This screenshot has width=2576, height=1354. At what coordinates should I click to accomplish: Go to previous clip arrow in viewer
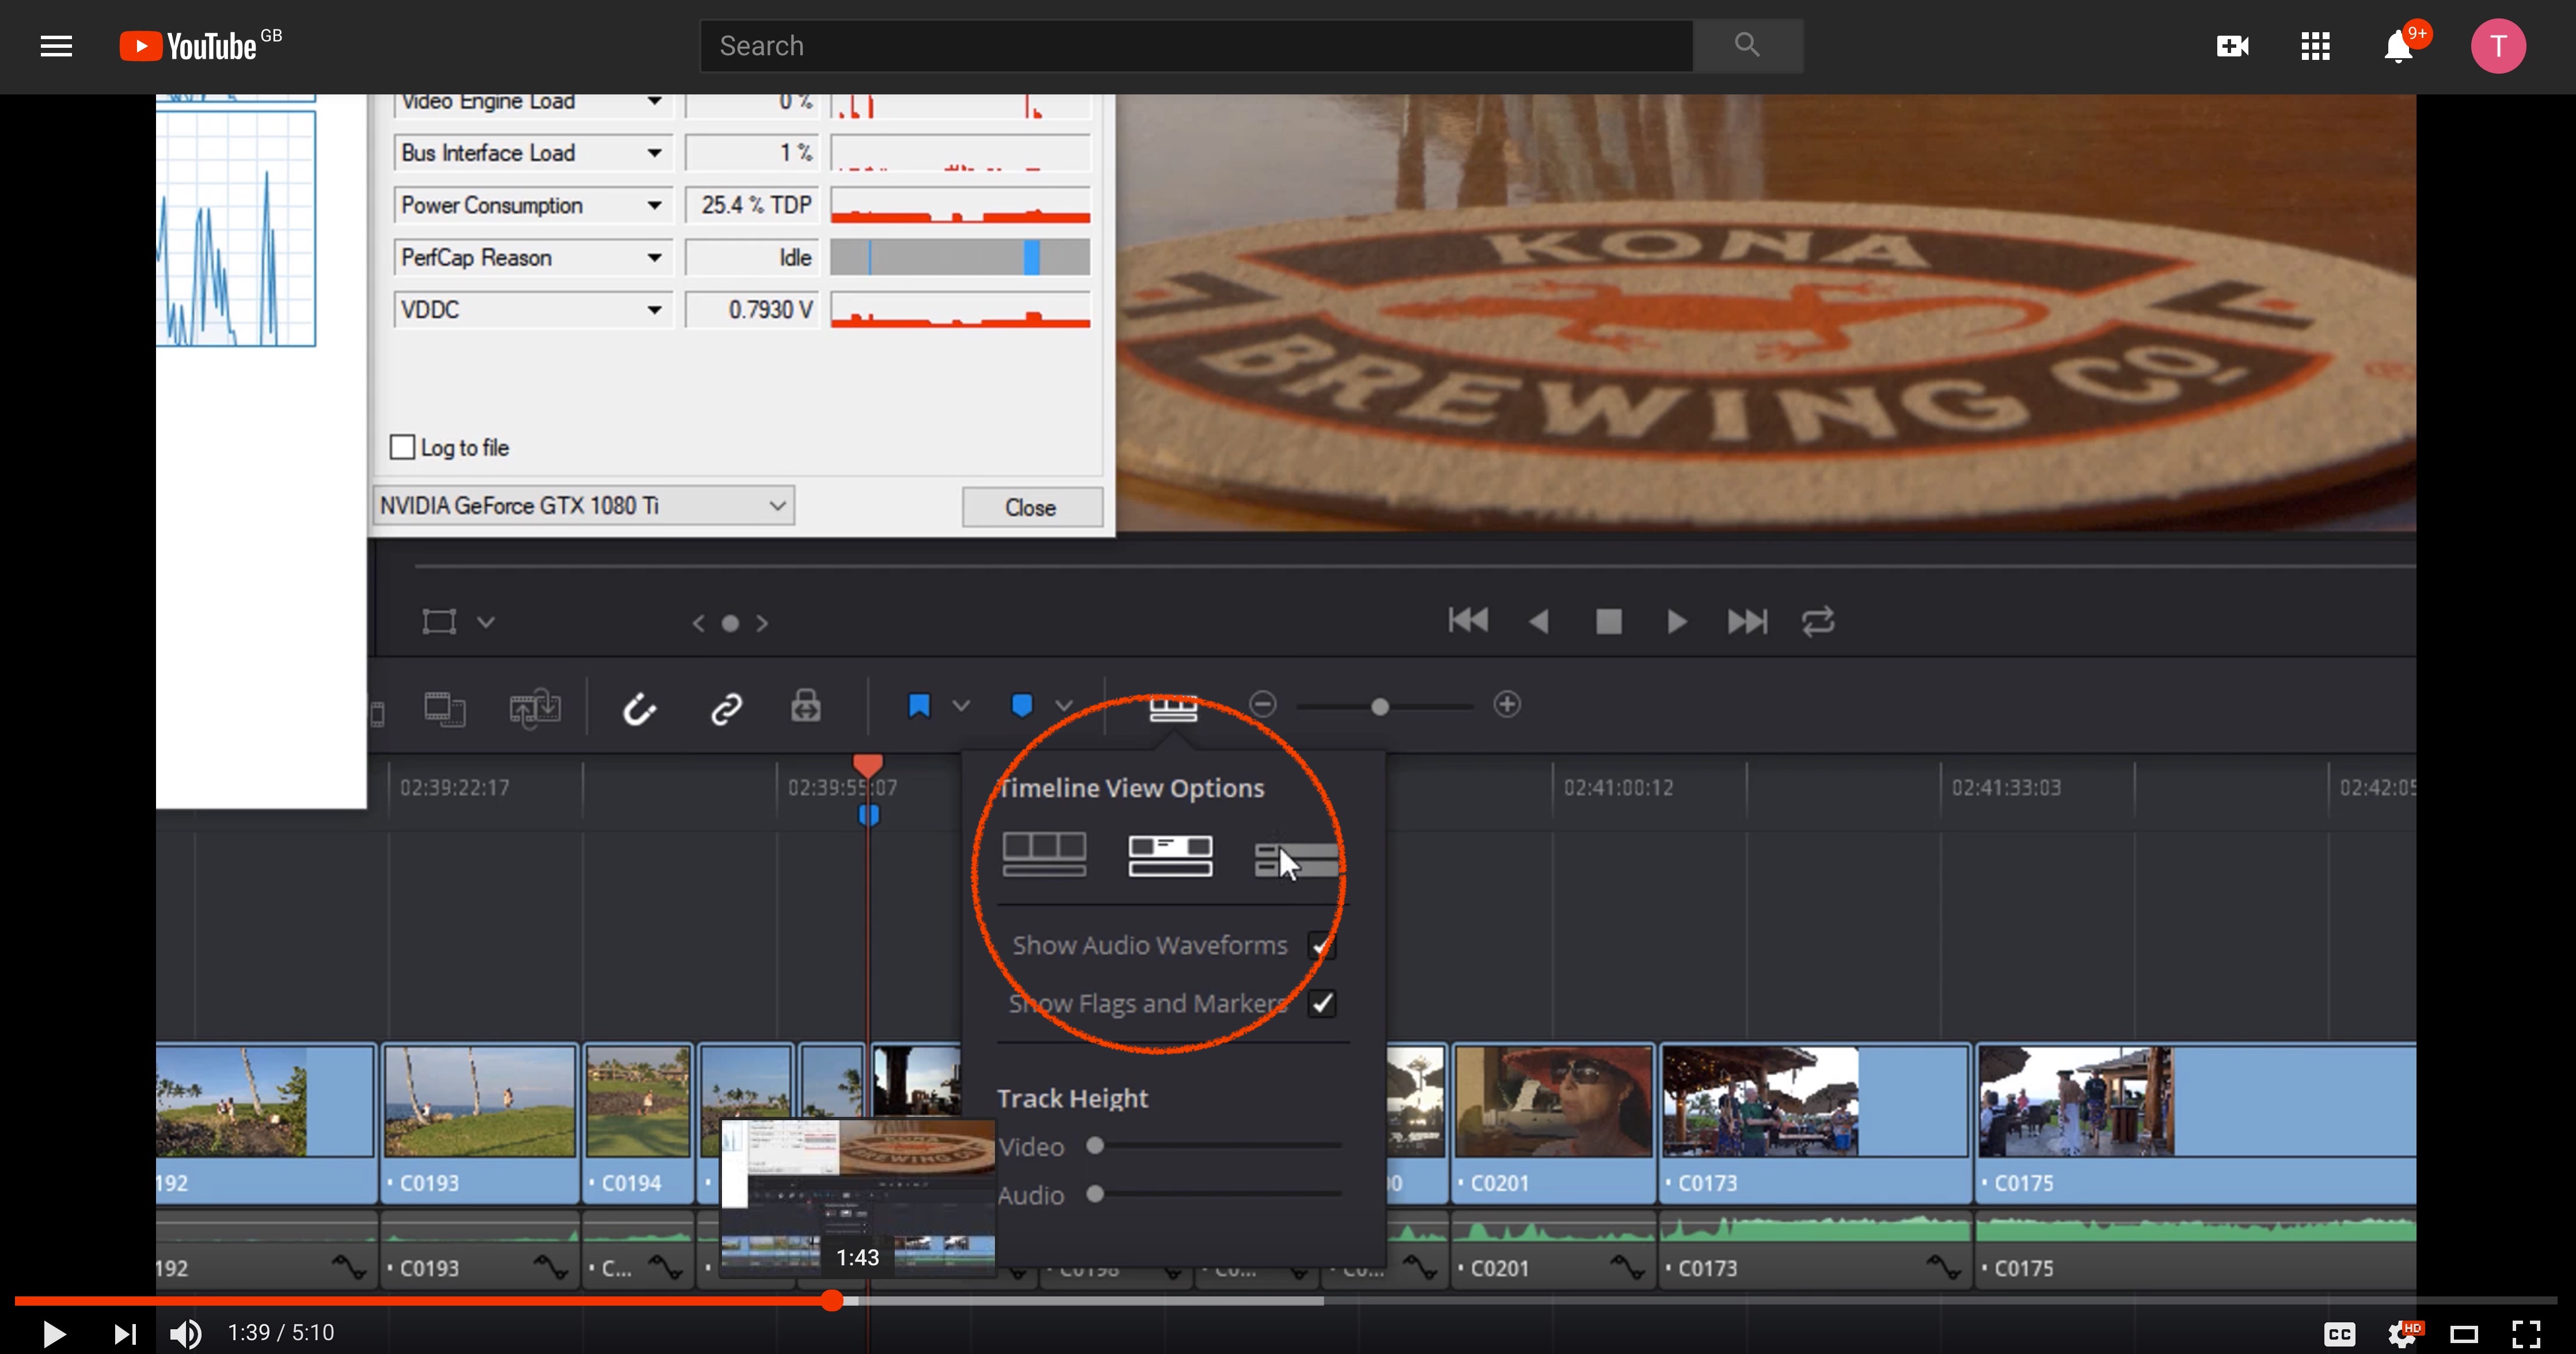coord(698,623)
